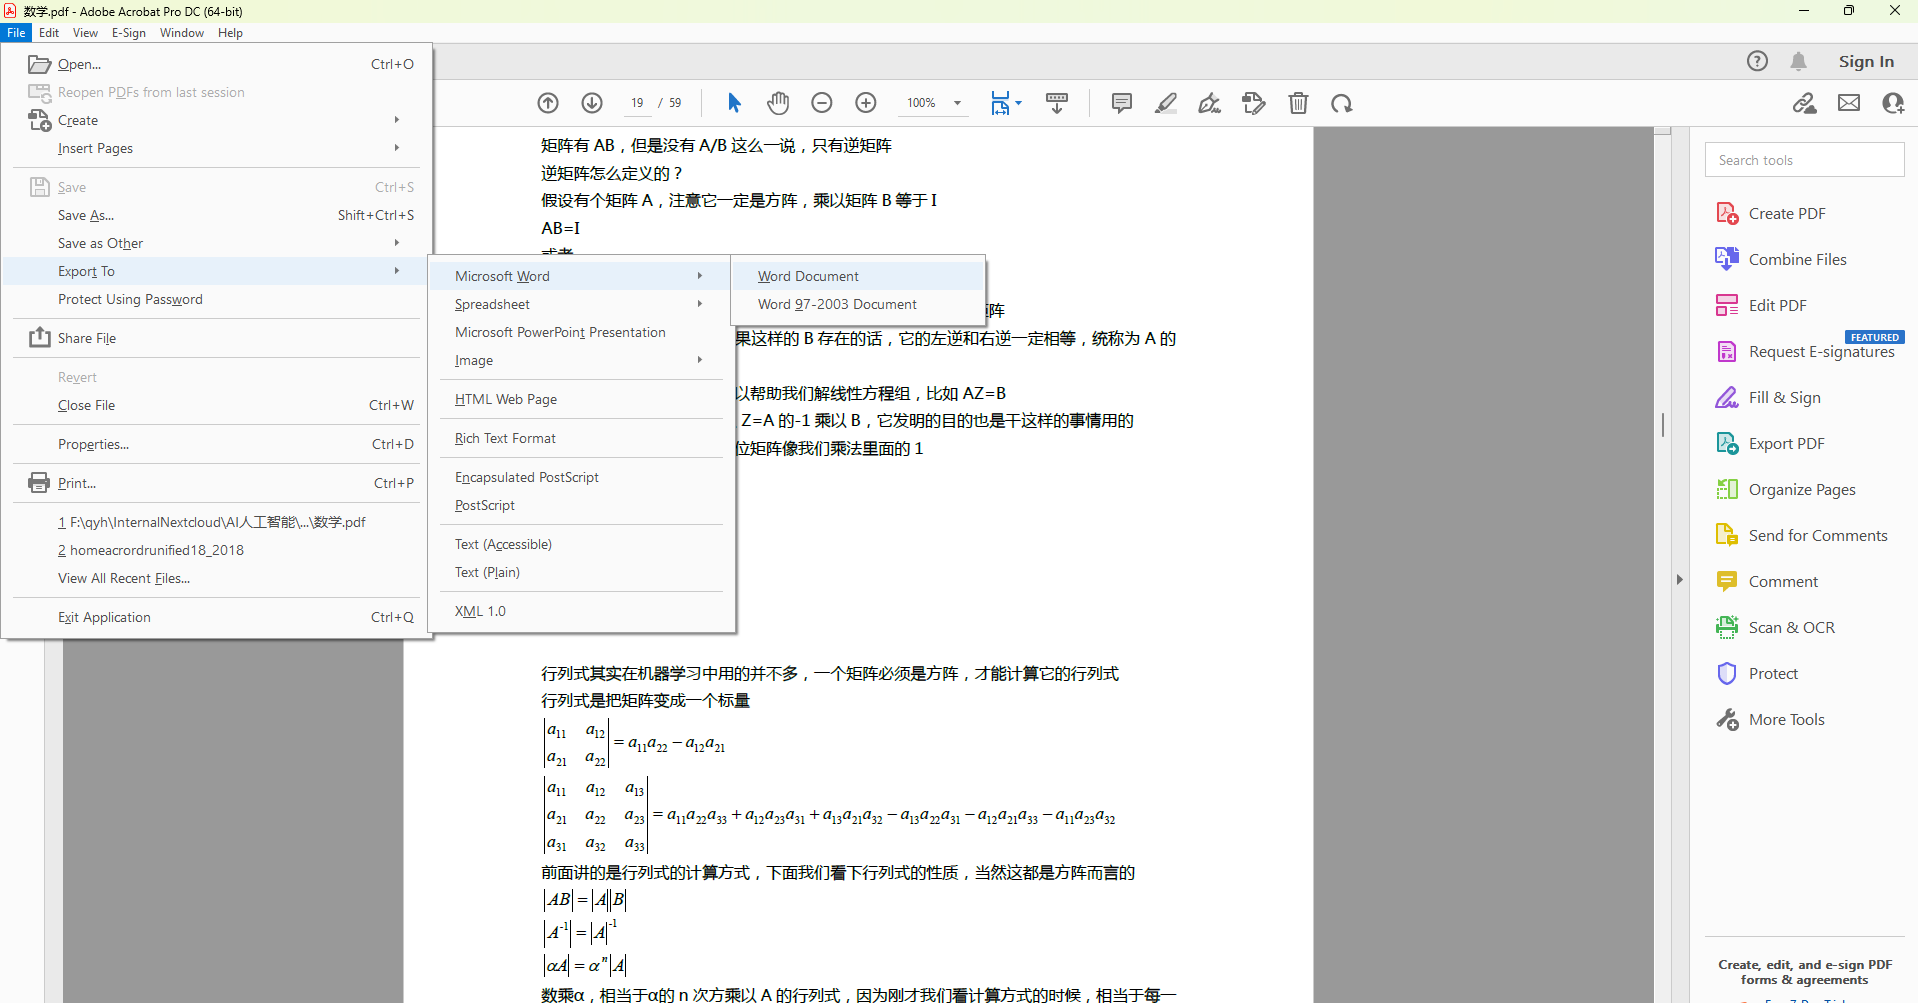The height and width of the screenshot is (1003, 1918).
Task: Choose the selection arrow tool
Action: [734, 103]
